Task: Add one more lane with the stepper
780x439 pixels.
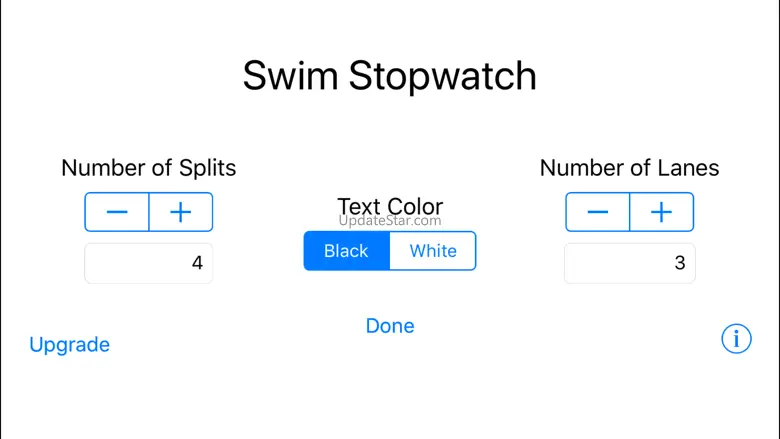Action: coord(661,212)
